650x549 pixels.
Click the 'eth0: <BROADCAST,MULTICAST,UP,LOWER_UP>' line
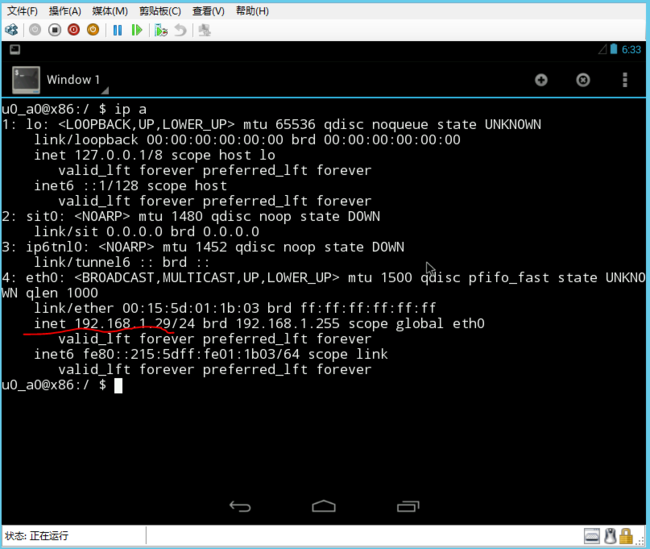[x=323, y=278]
